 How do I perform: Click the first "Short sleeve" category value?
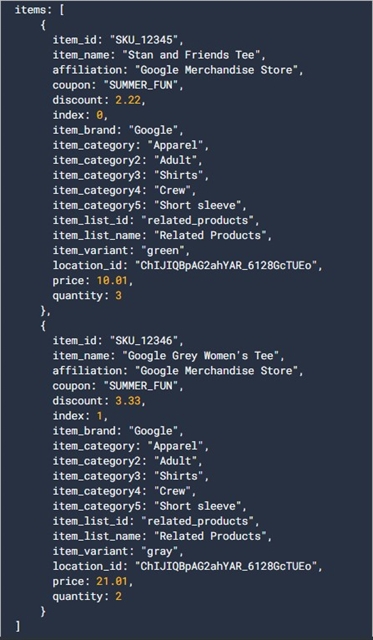198,205
